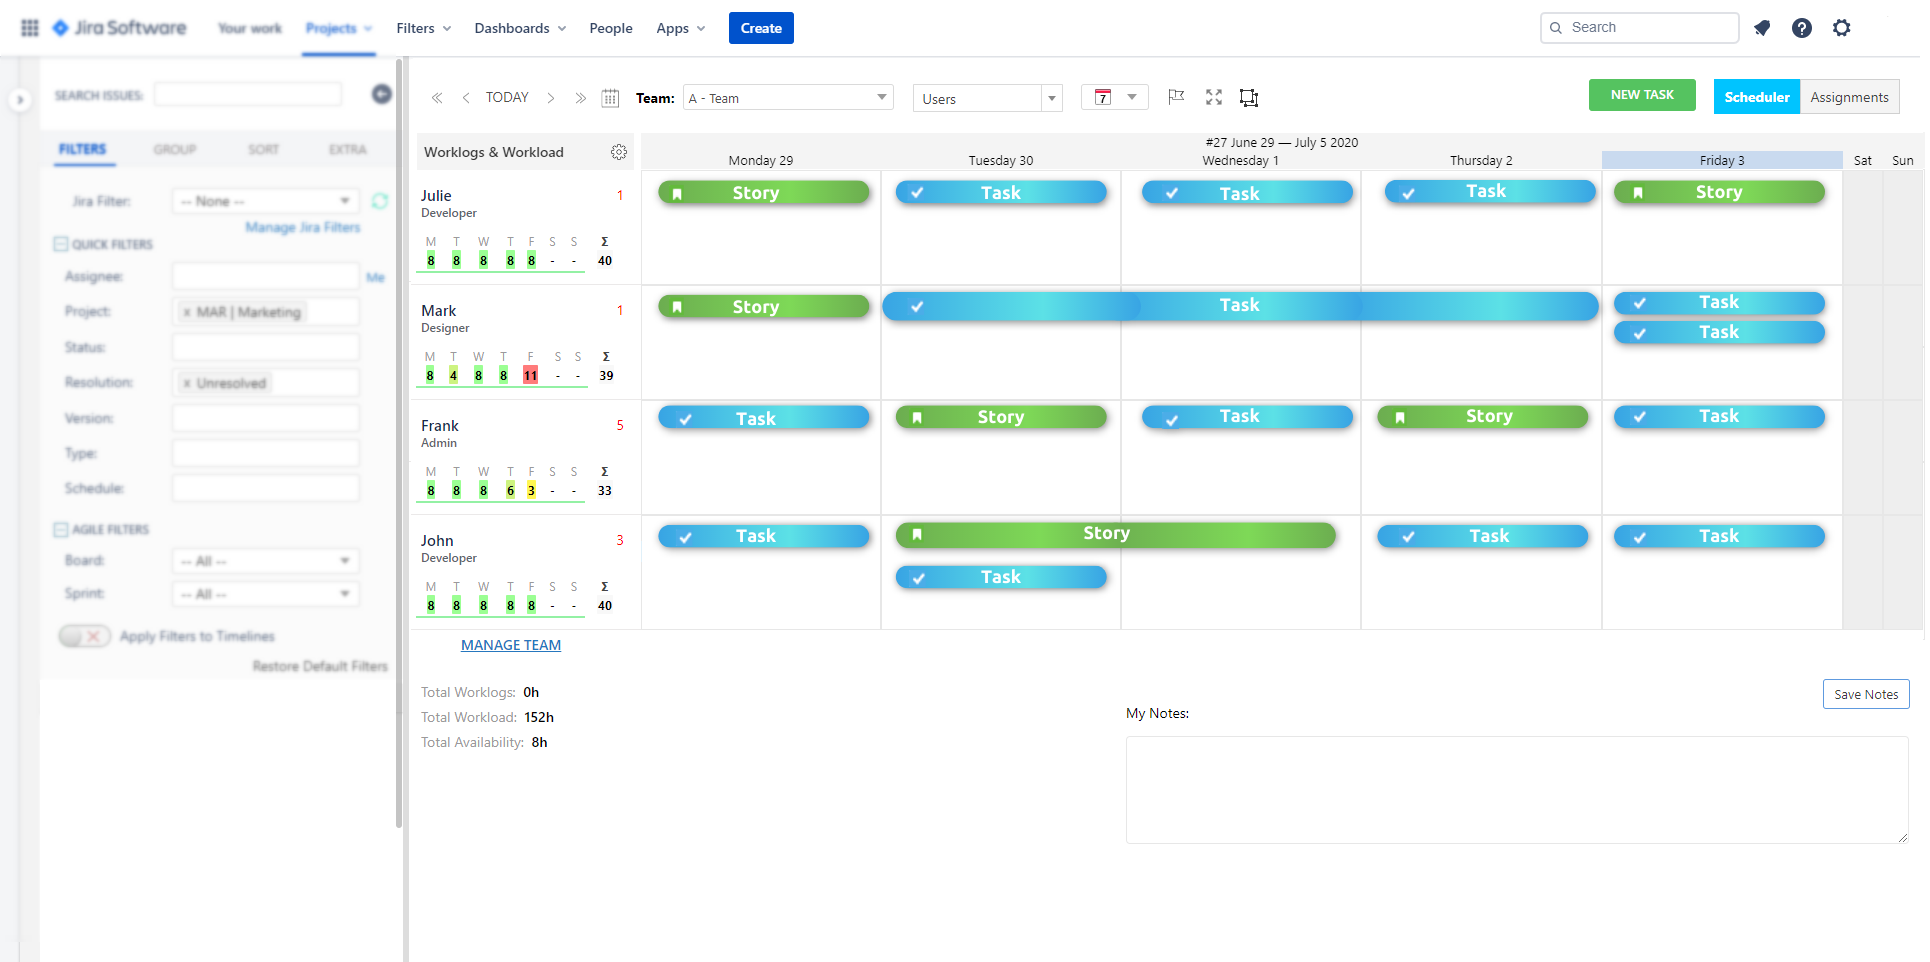Image resolution: width=1930 pixels, height=962 pixels.
Task: Open the Dashboards menu
Action: (x=520, y=28)
